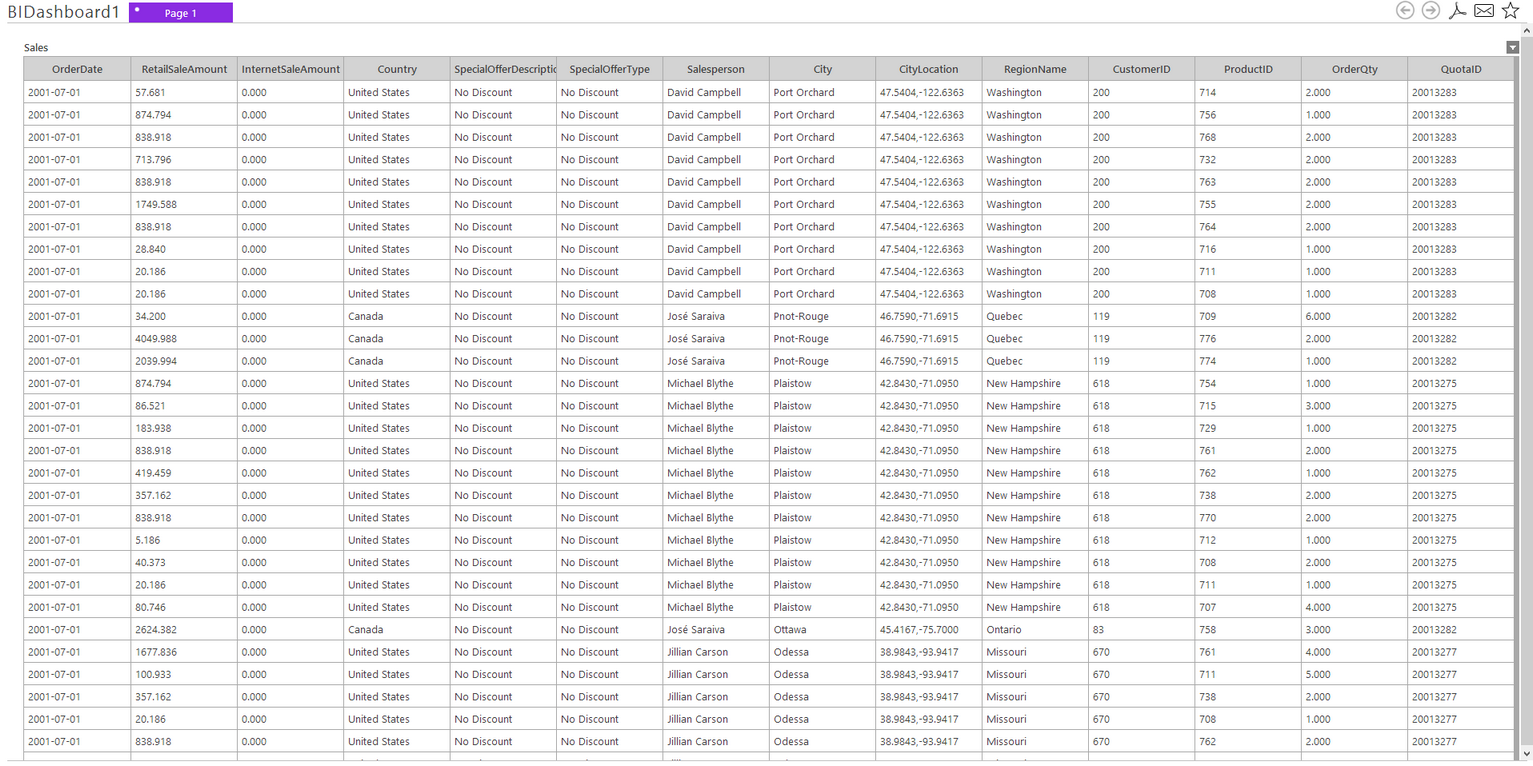The width and height of the screenshot is (1533, 766).
Task: Click the City column header
Action: point(822,69)
